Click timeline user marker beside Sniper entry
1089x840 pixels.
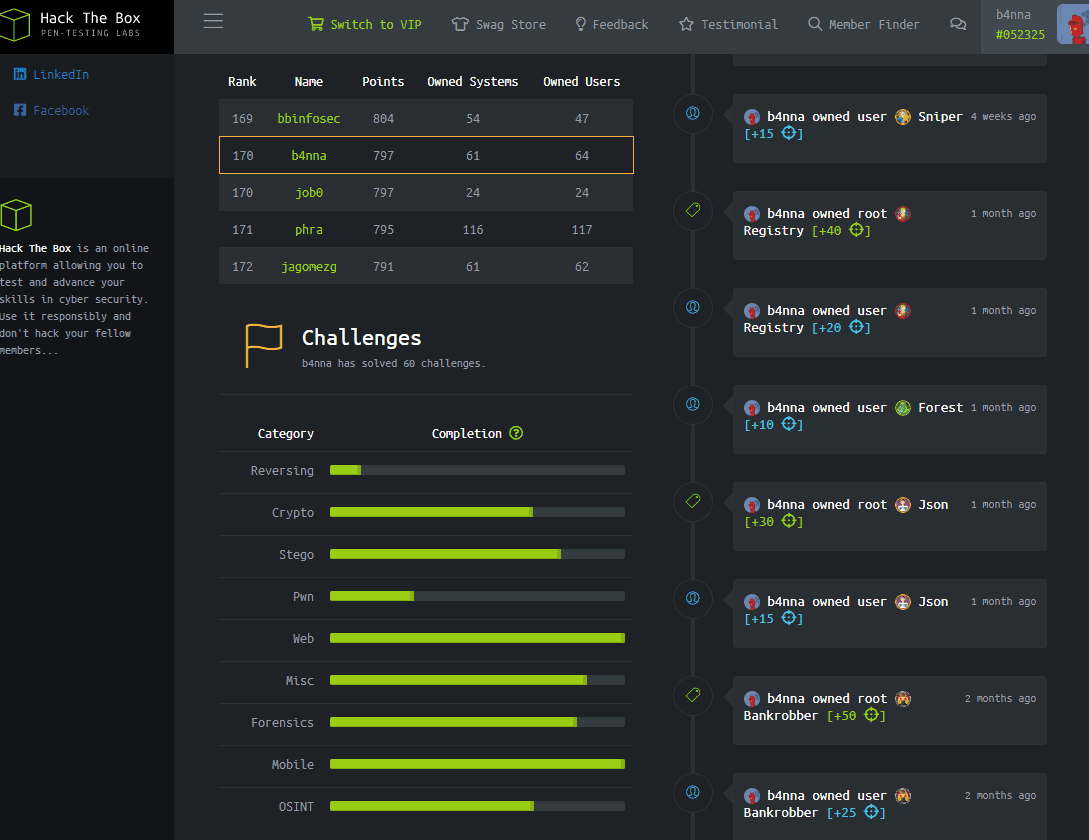click(x=693, y=113)
